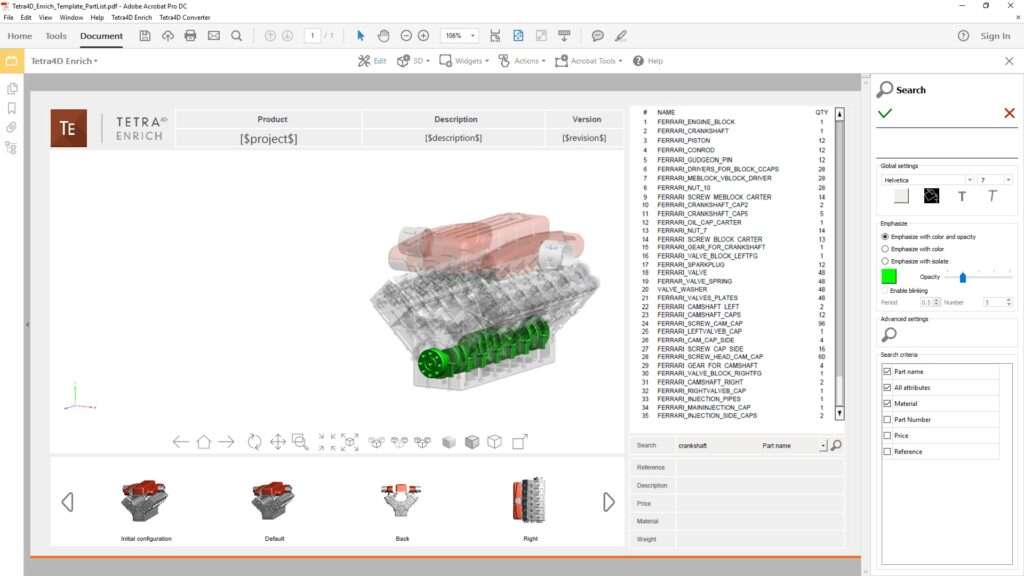Toggle Enable blinking checkbox

click(x=885, y=291)
